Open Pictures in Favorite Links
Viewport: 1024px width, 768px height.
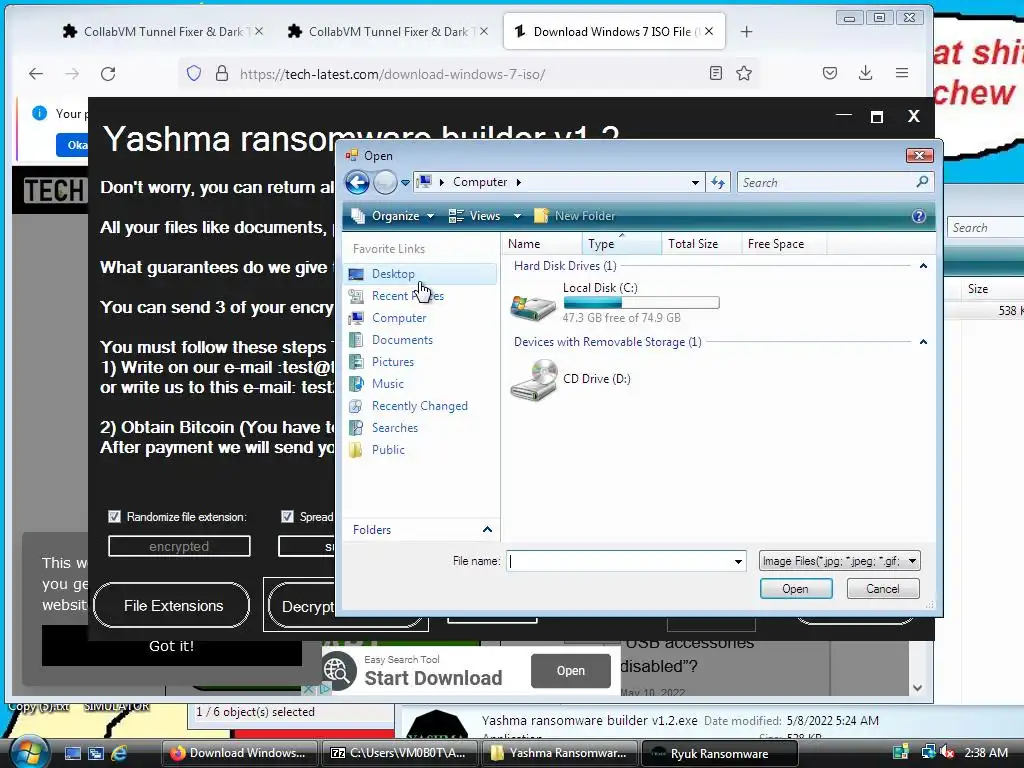pos(392,362)
